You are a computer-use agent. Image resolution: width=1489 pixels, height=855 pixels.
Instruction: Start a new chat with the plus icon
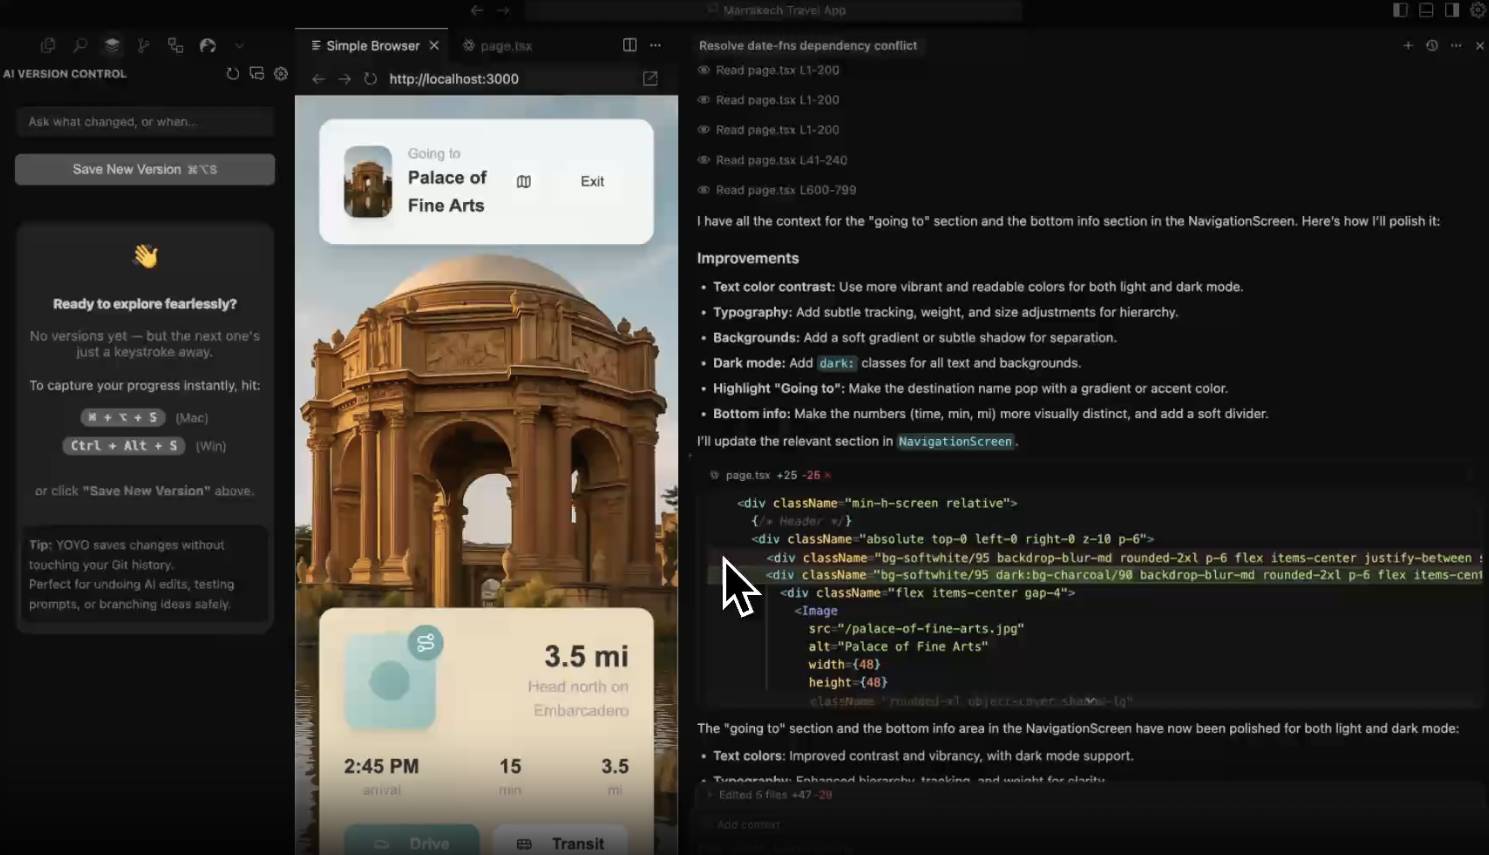[1408, 45]
